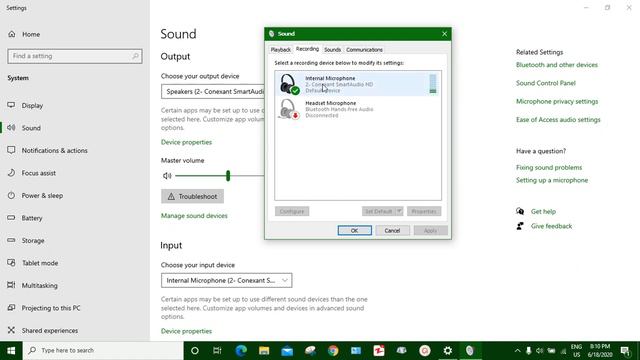Click the master volume speaker icon
Viewport: 640px width, 360px height.
click(x=167, y=176)
